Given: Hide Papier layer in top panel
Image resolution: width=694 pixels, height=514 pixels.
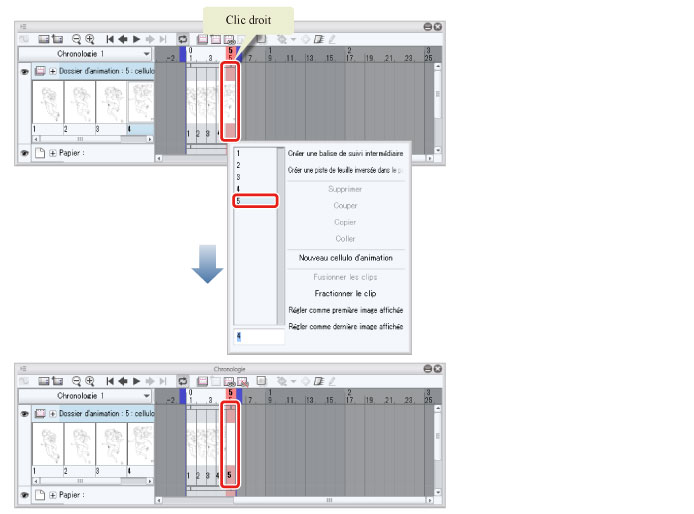Looking at the screenshot, I should (24, 153).
